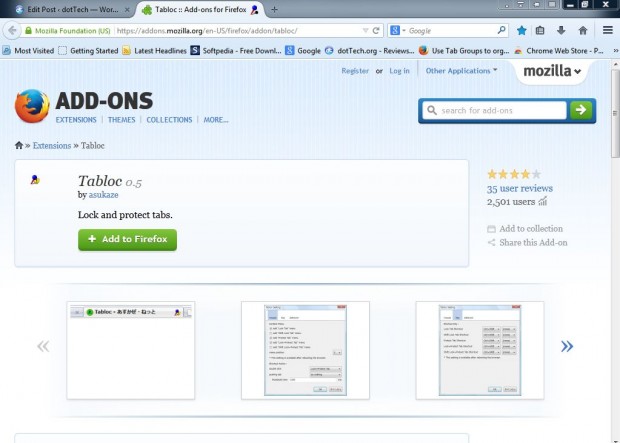Open the Tabloc tab bar screenshot thumbnail

point(131,350)
